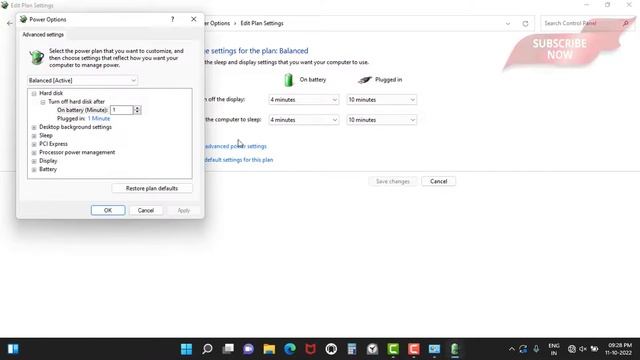
Task: Expand the Display node
Action: point(34,161)
